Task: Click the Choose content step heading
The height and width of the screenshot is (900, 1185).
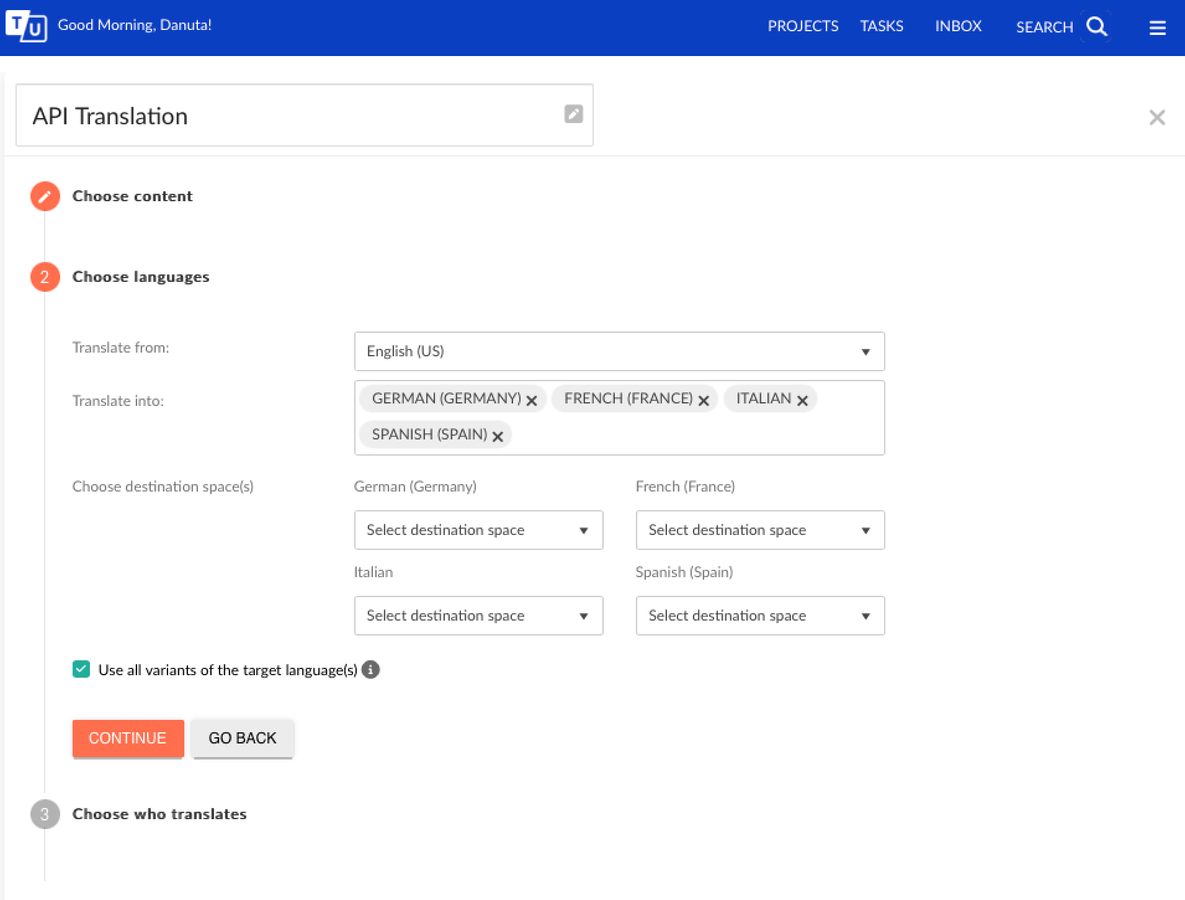Action: point(132,196)
